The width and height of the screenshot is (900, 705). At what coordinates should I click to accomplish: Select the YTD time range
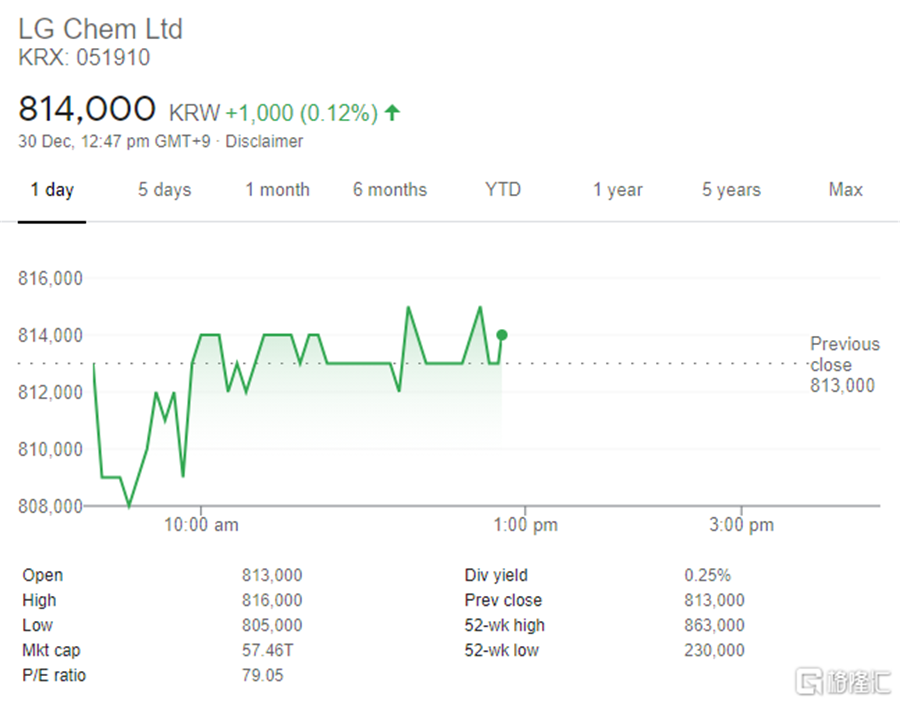[502, 190]
